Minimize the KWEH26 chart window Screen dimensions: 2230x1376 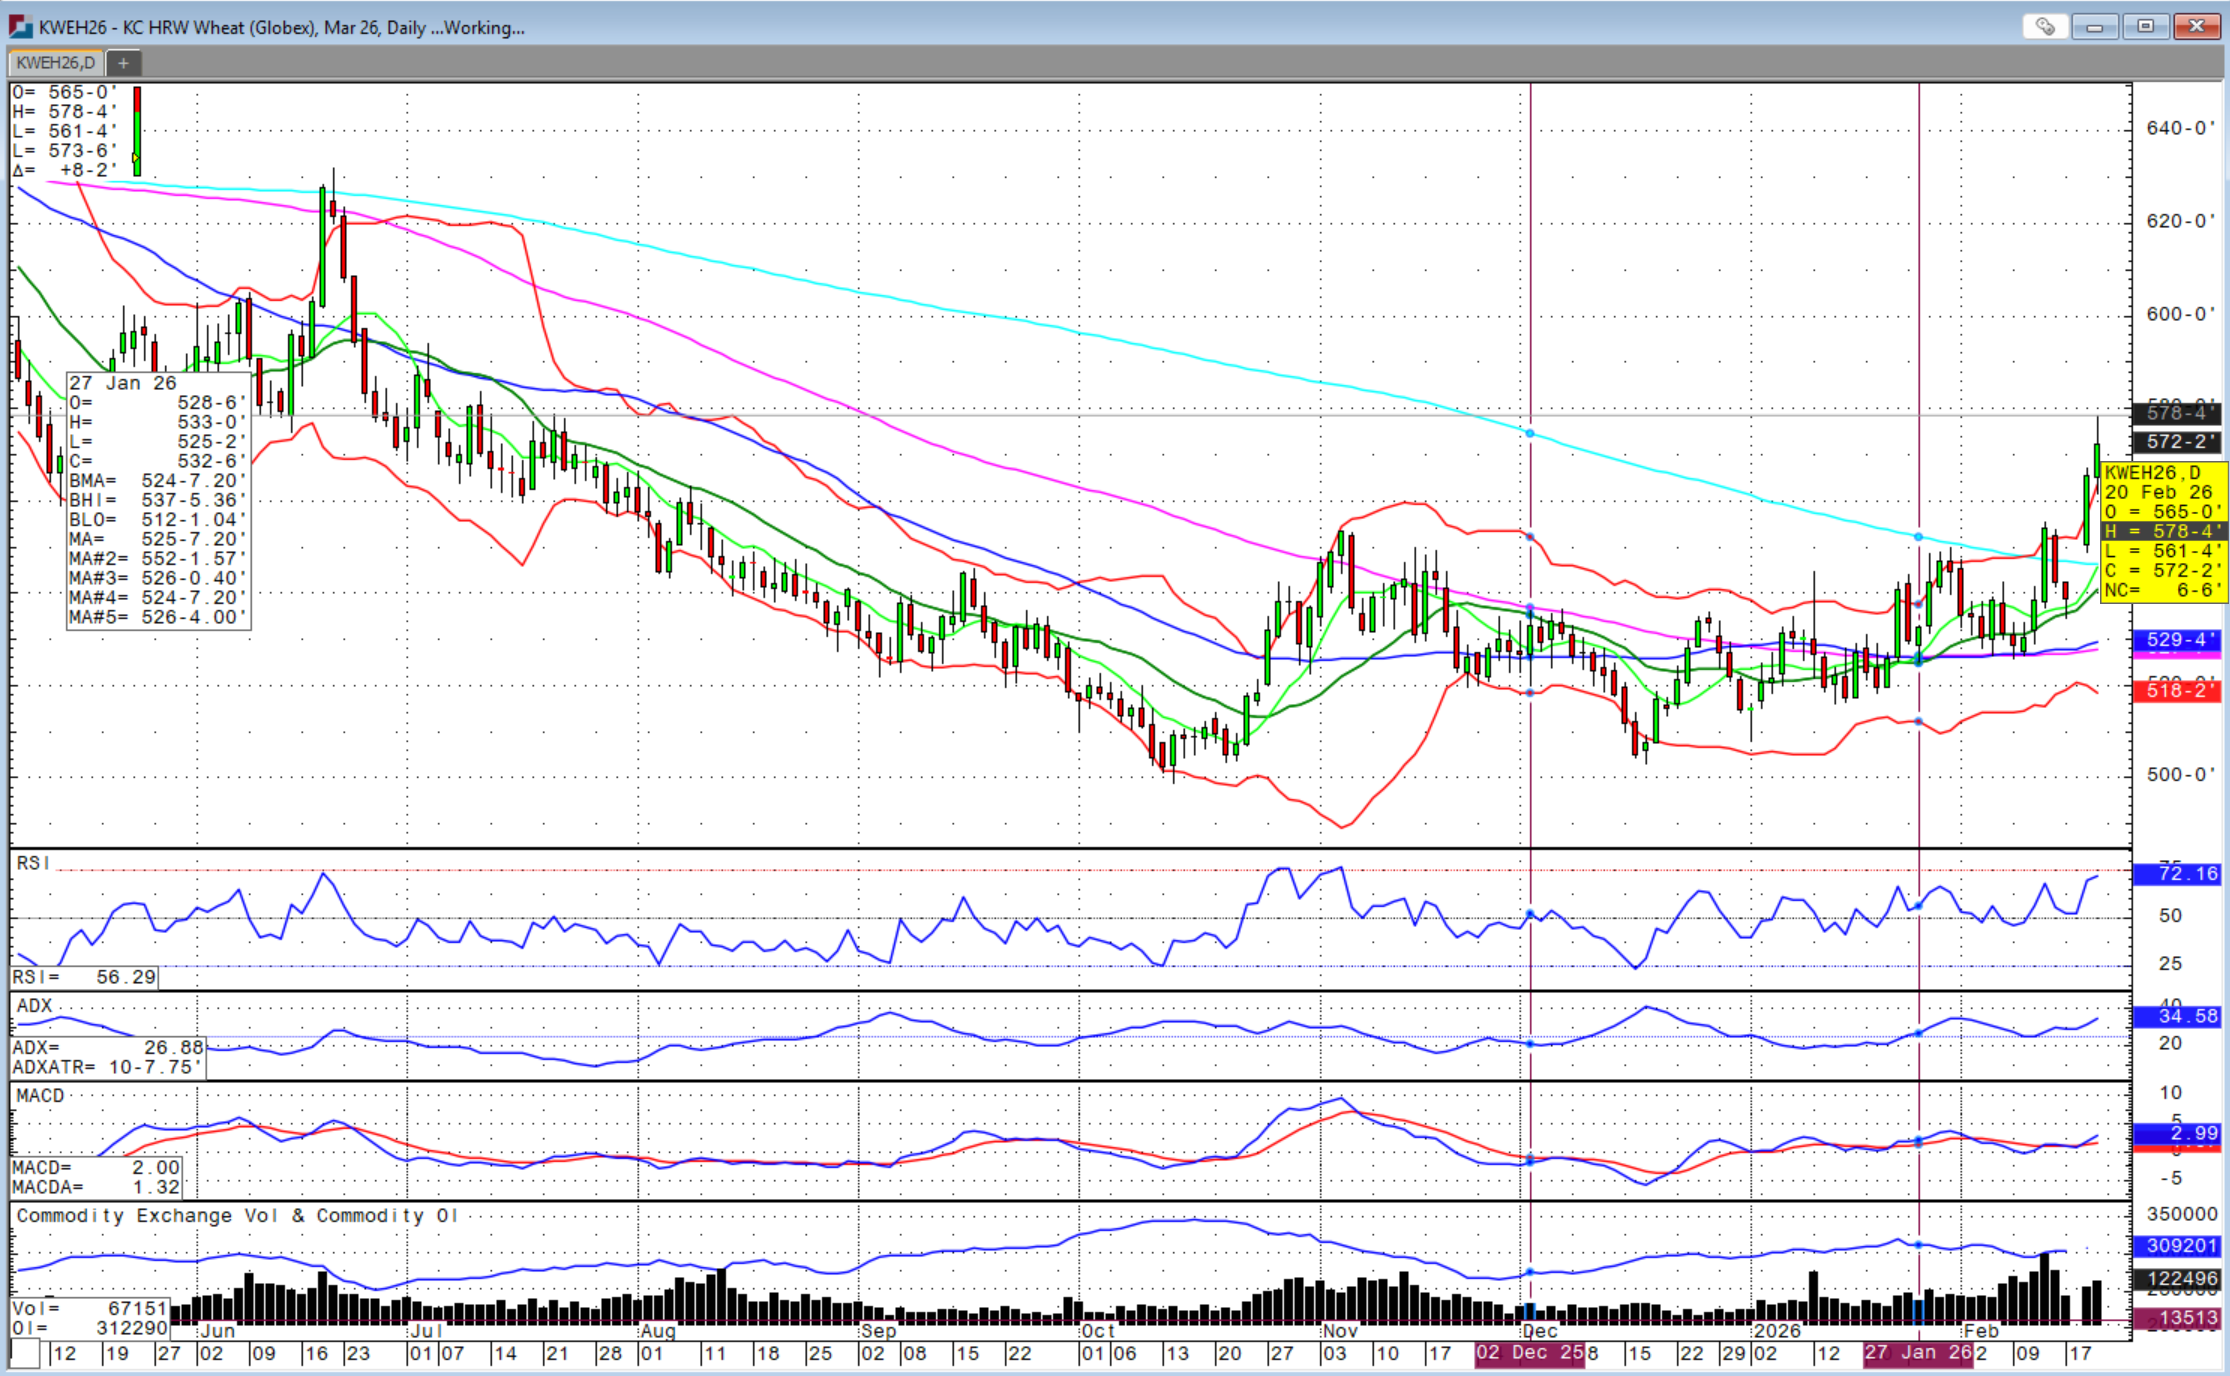2094,27
